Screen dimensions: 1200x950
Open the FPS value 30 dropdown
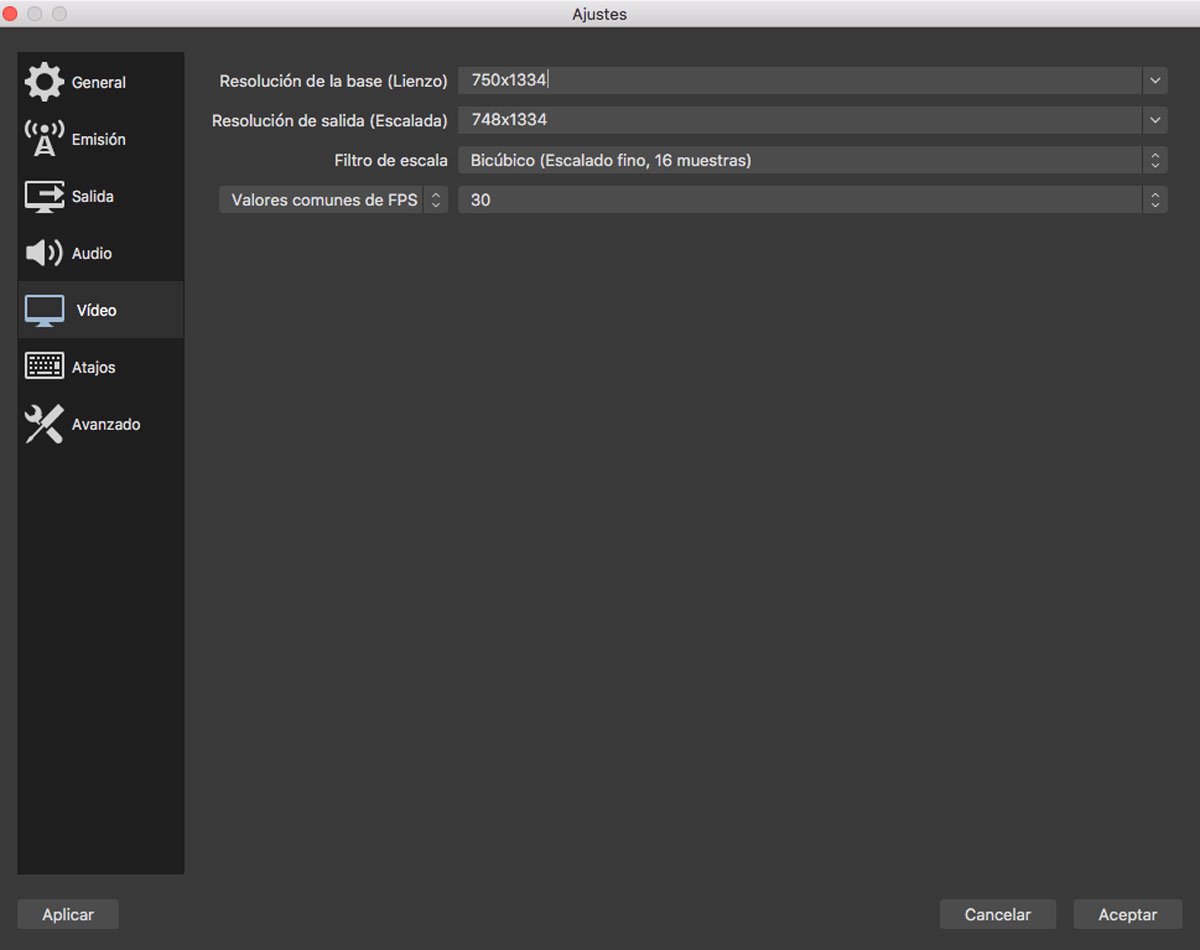(x=811, y=200)
